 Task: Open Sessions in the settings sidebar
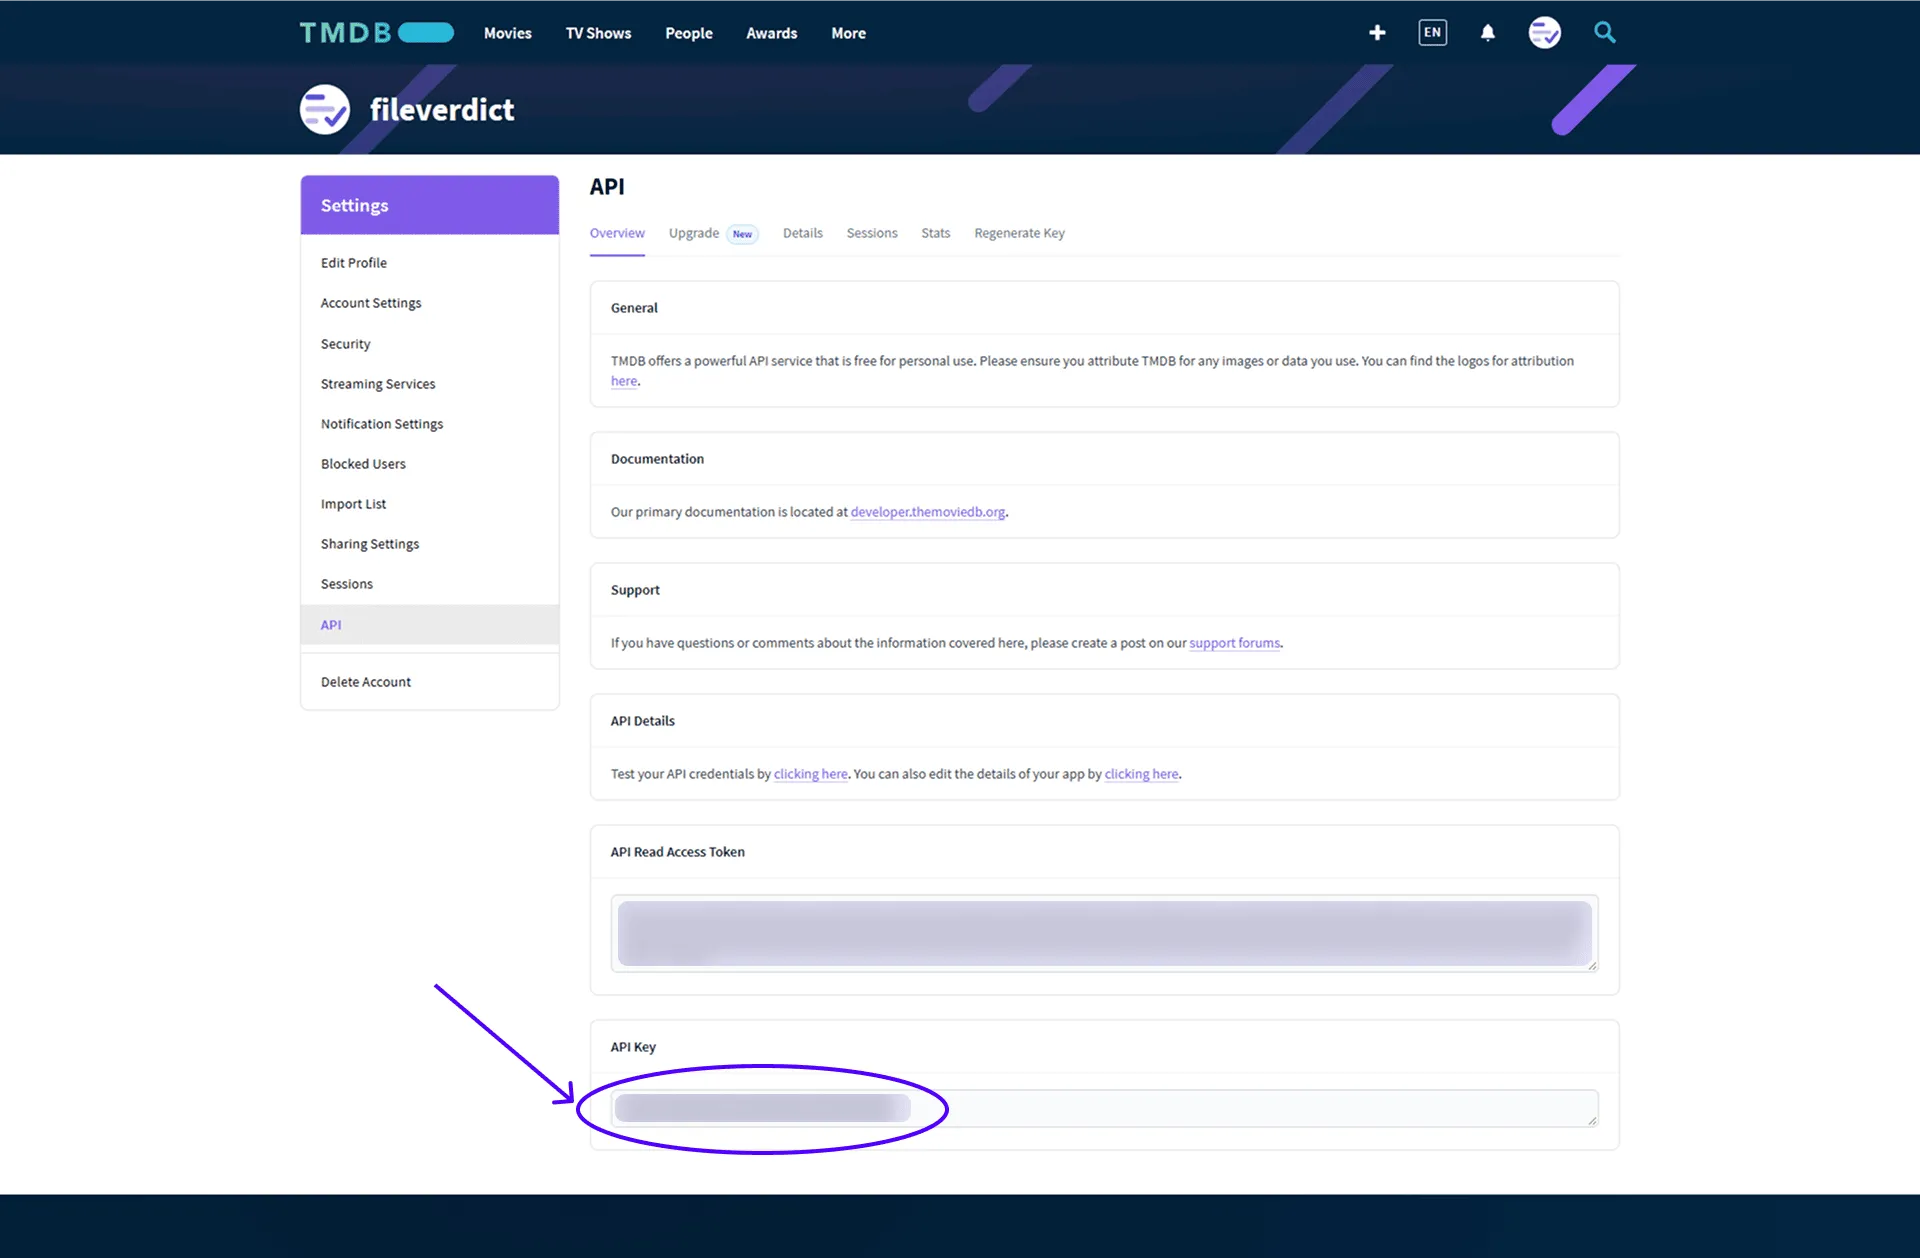coord(347,584)
